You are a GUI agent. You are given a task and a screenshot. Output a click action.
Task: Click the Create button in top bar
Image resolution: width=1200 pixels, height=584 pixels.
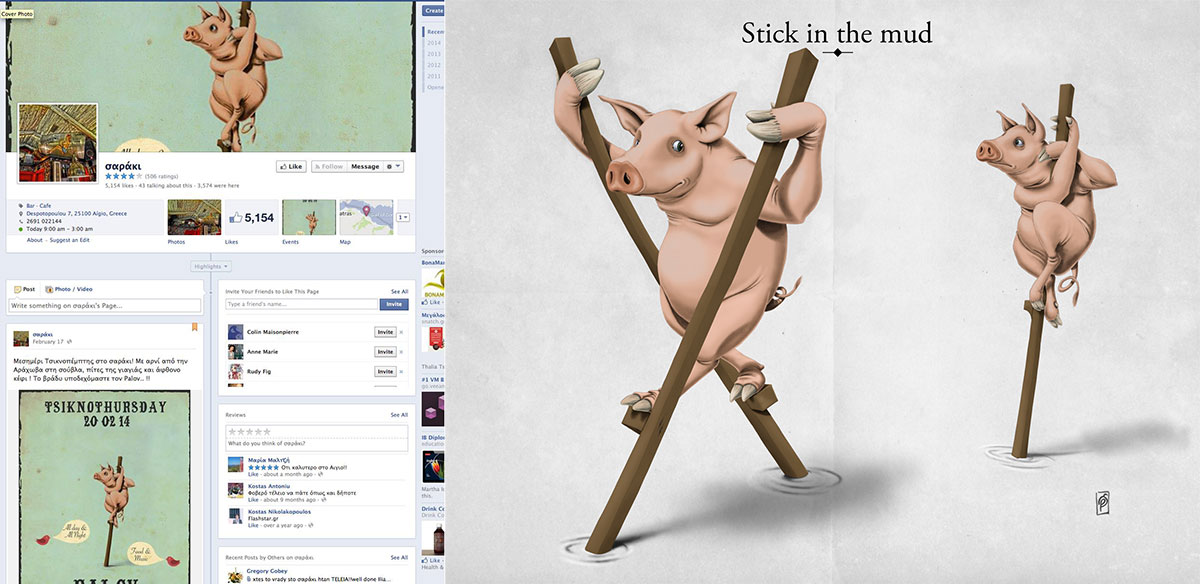tap(432, 10)
